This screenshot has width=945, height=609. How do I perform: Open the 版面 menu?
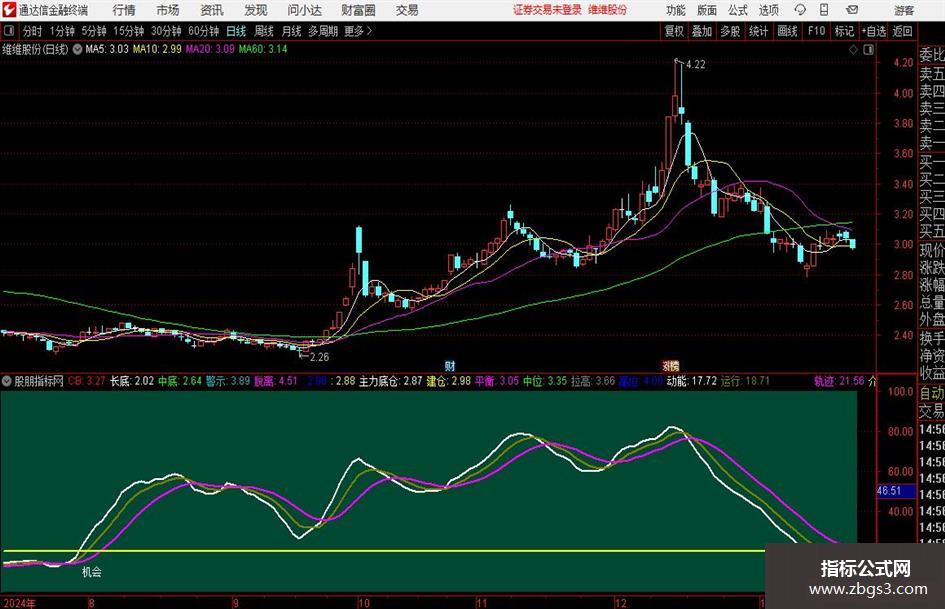coord(707,10)
